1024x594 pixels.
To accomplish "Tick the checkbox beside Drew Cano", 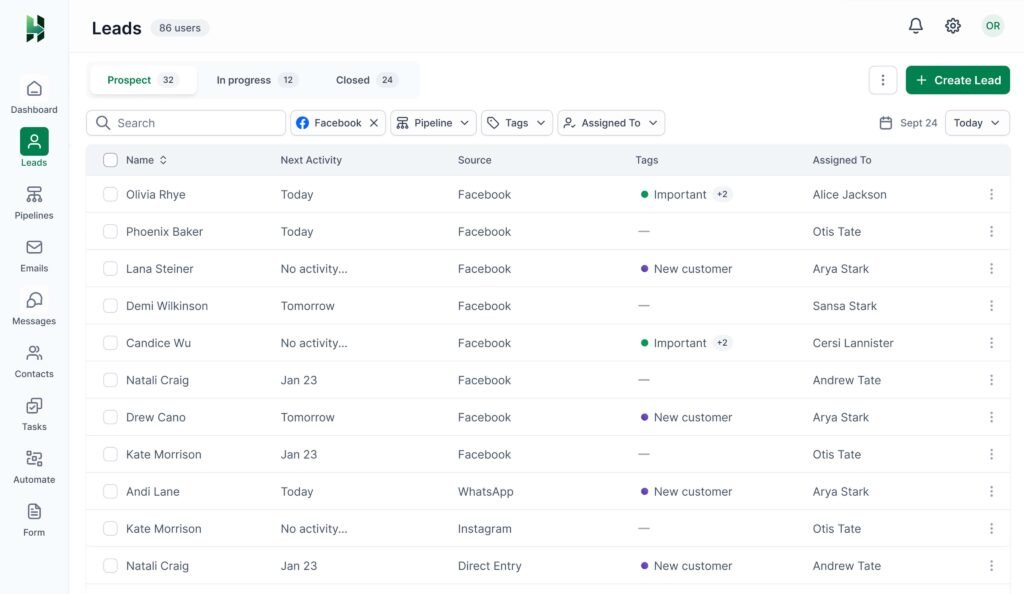I will (x=110, y=417).
